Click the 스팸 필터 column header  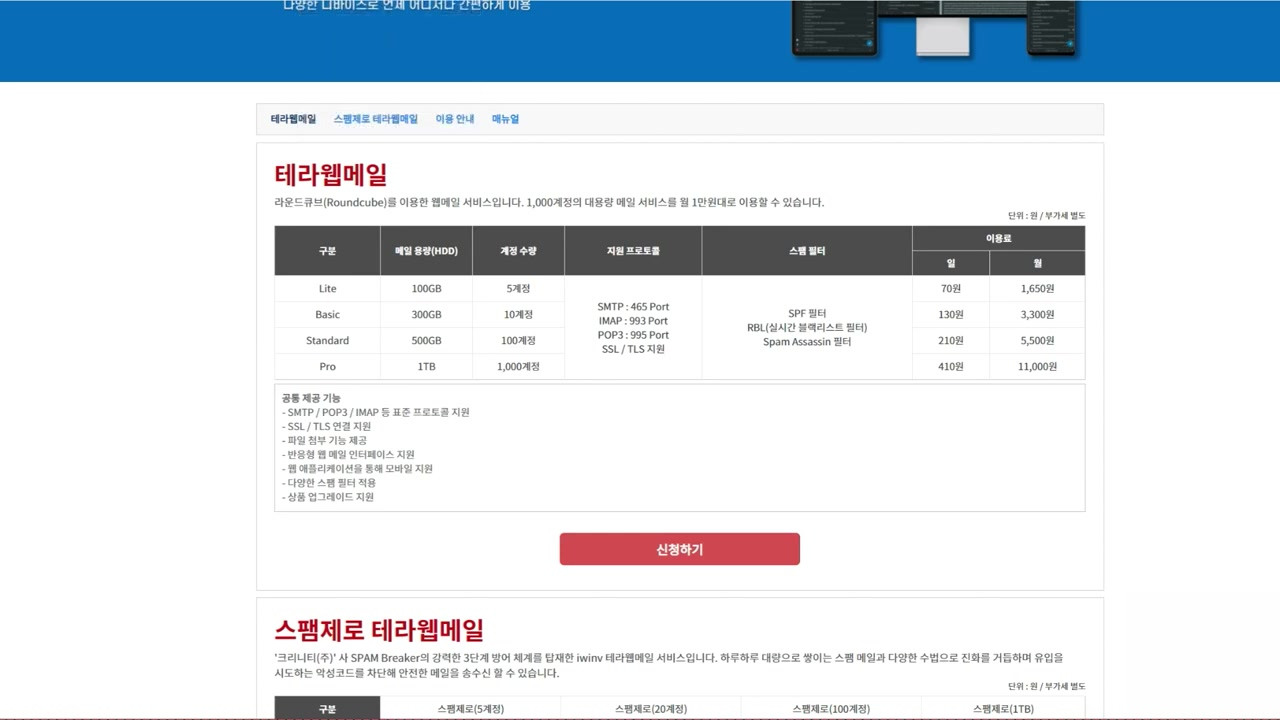pos(807,251)
